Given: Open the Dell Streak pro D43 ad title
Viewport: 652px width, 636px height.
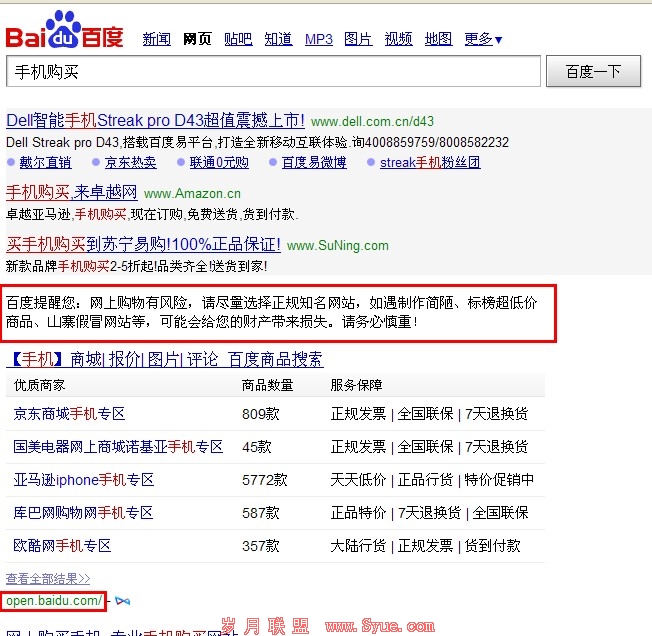Looking at the screenshot, I should [156, 121].
